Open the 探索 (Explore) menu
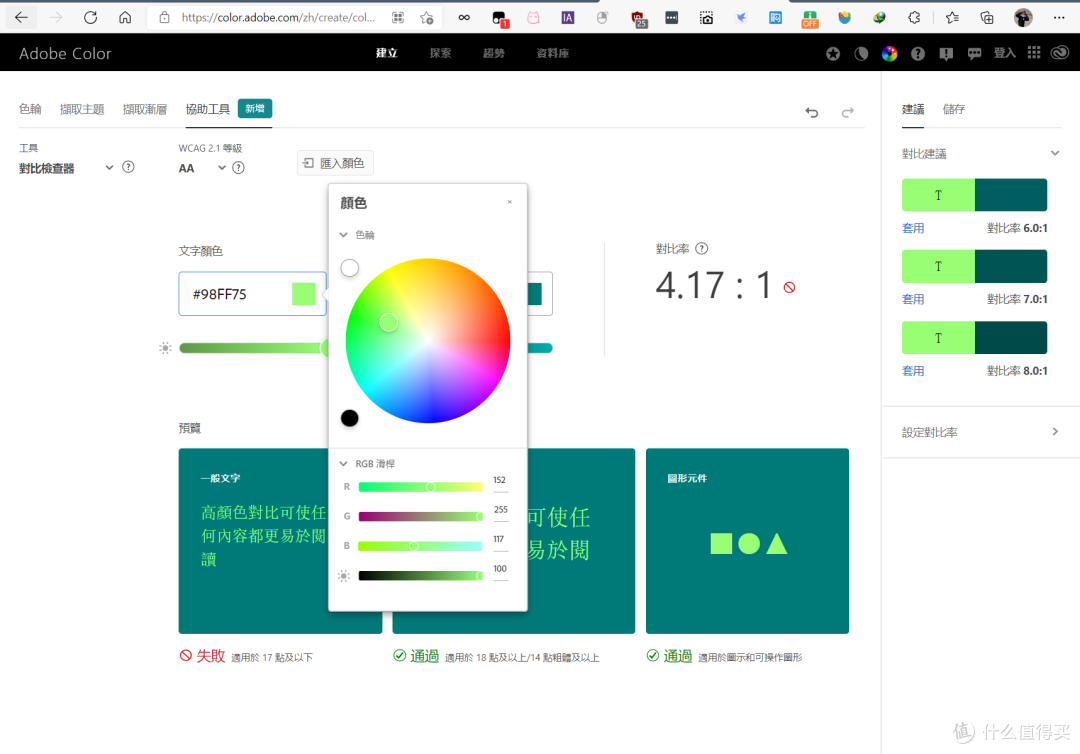Screen dimensions: 1080x754 [x=440, y=53]
